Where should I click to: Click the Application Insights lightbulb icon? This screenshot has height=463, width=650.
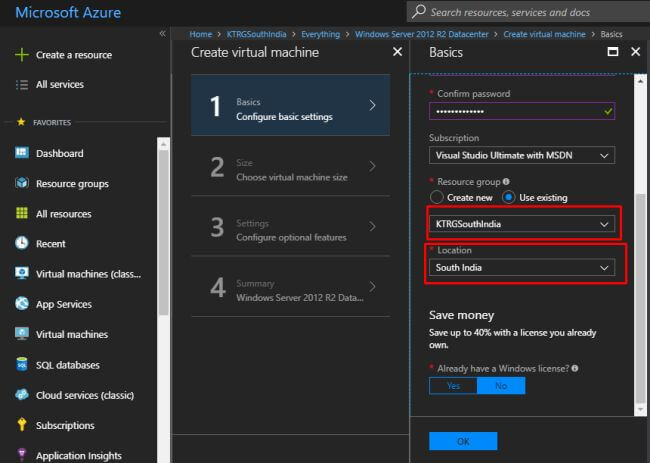[x=21, y=455]
